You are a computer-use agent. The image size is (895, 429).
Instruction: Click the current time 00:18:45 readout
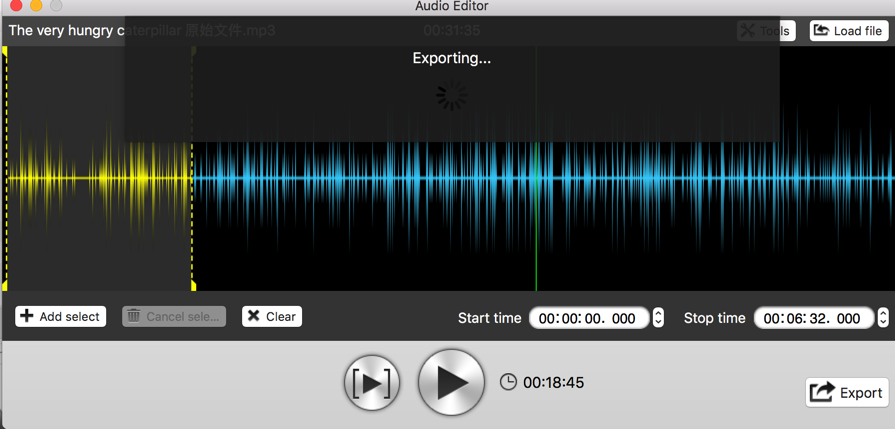554,382
